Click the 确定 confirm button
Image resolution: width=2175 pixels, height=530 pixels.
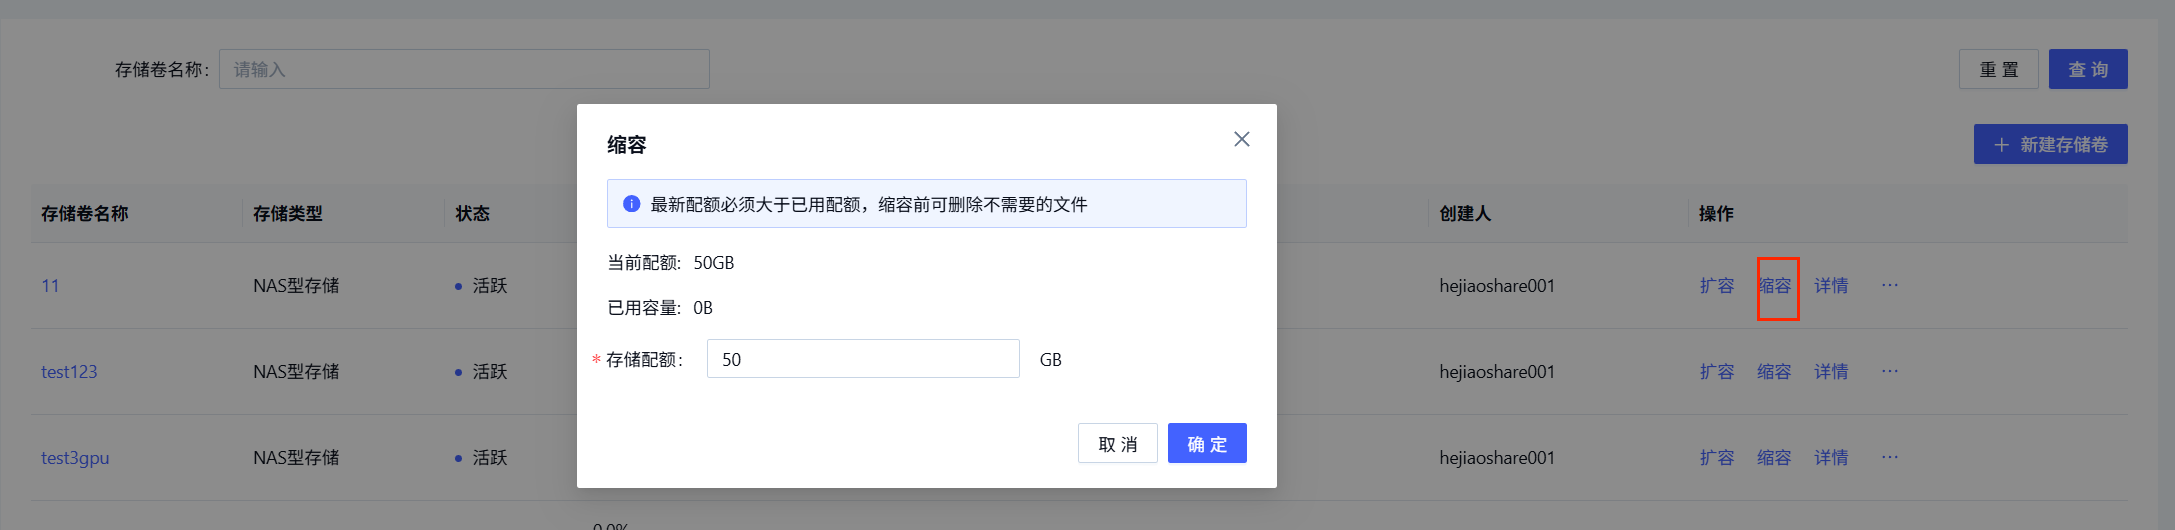(1206, 444)
